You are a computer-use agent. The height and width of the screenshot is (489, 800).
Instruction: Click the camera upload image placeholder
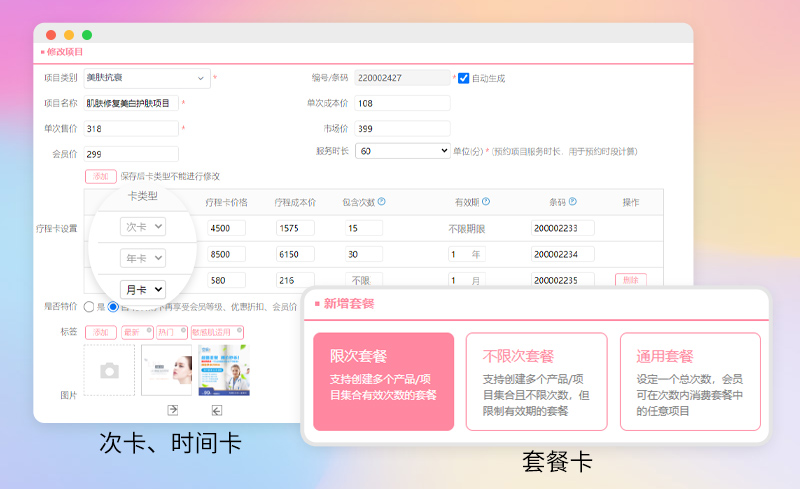click(x=109, y=370)
